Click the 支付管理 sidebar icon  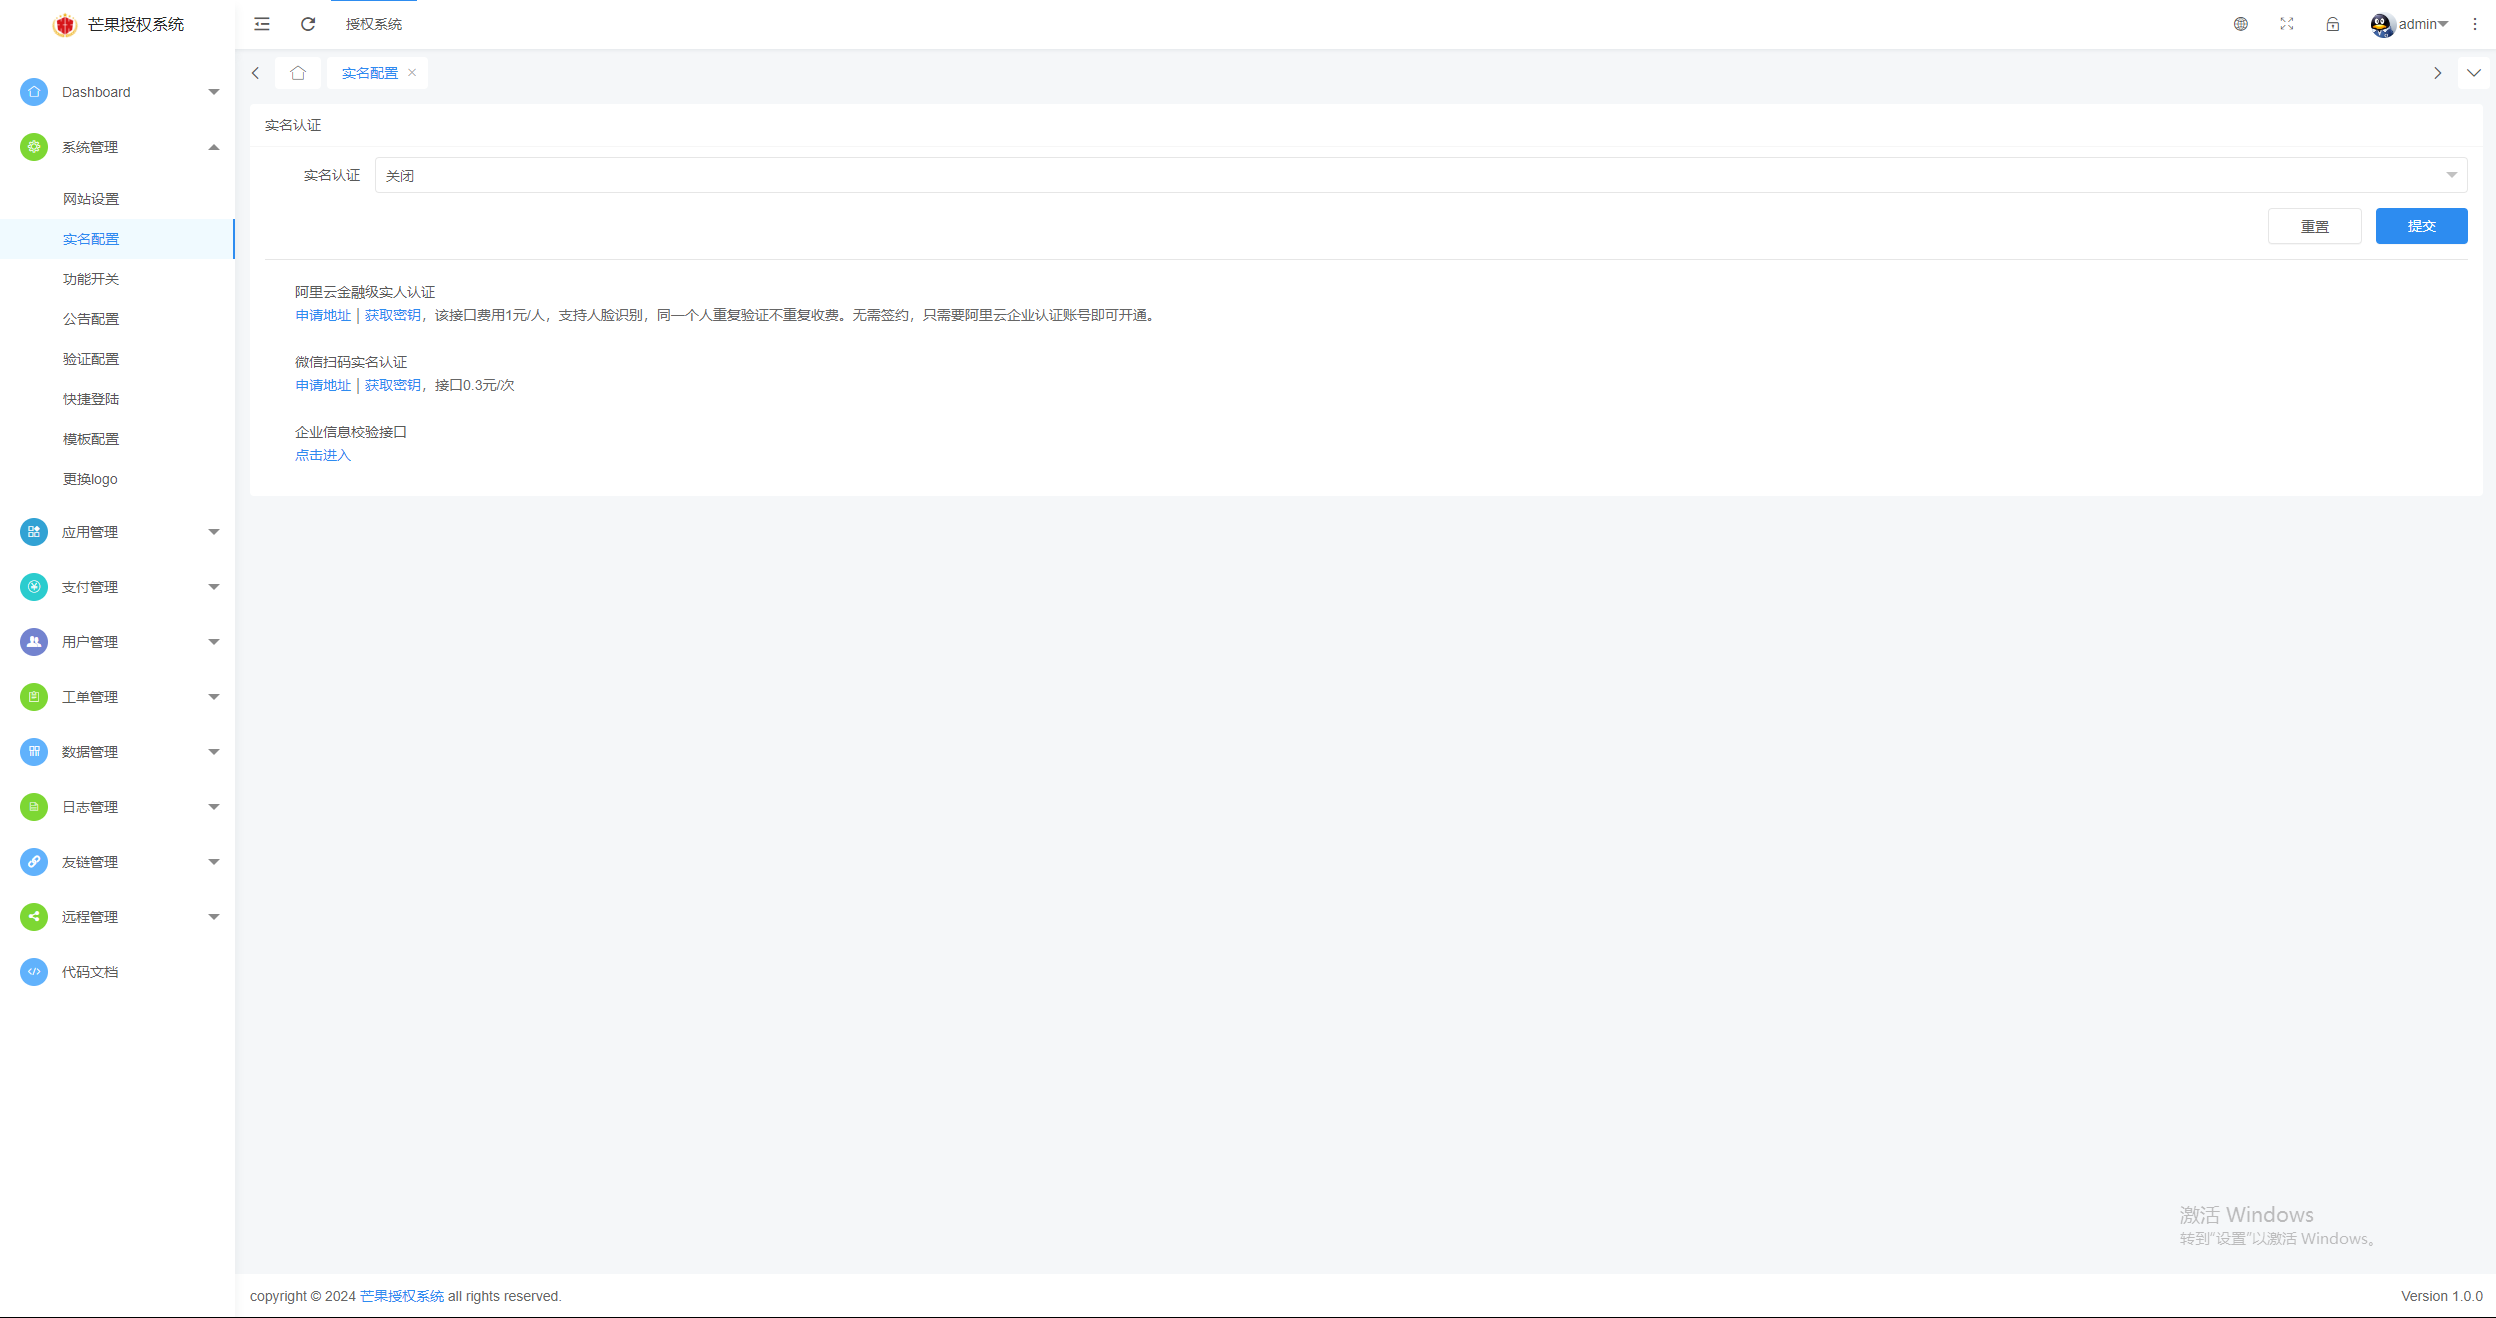(x=34, y=587)
